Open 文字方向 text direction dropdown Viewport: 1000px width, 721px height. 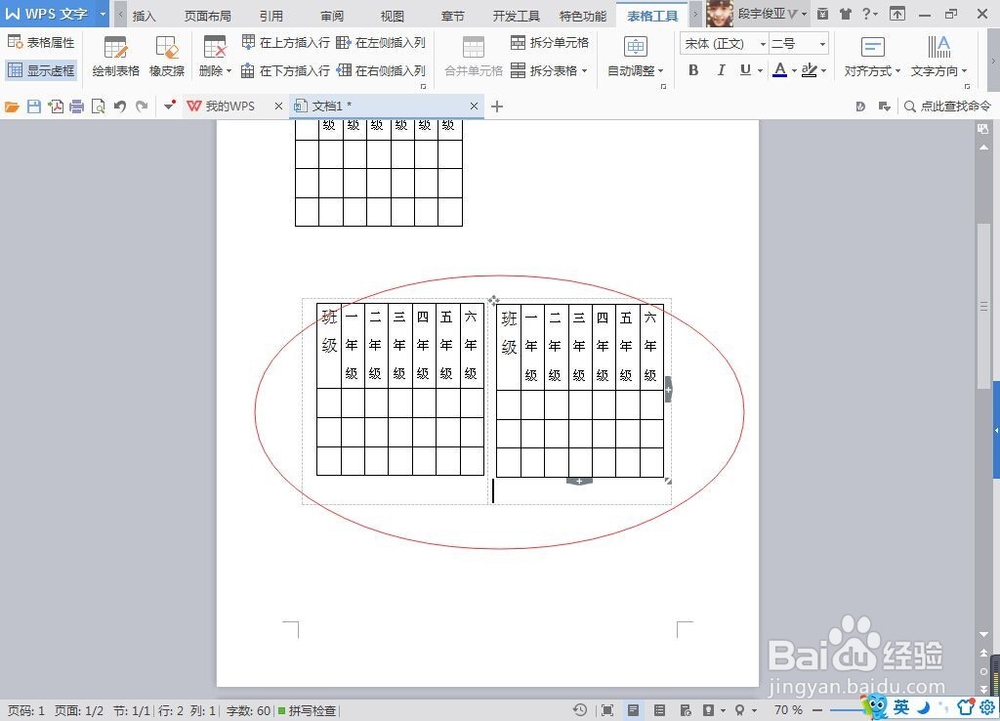click(x=939, y=57)
